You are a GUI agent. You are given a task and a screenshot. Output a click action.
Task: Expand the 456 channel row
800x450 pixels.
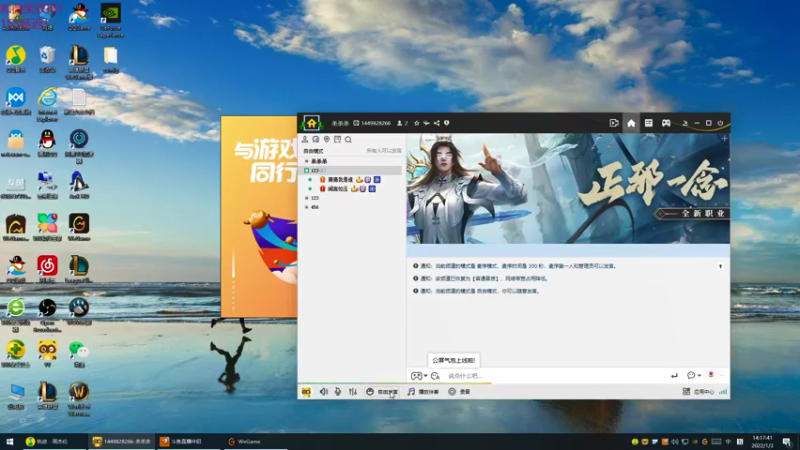click(307, 207)
